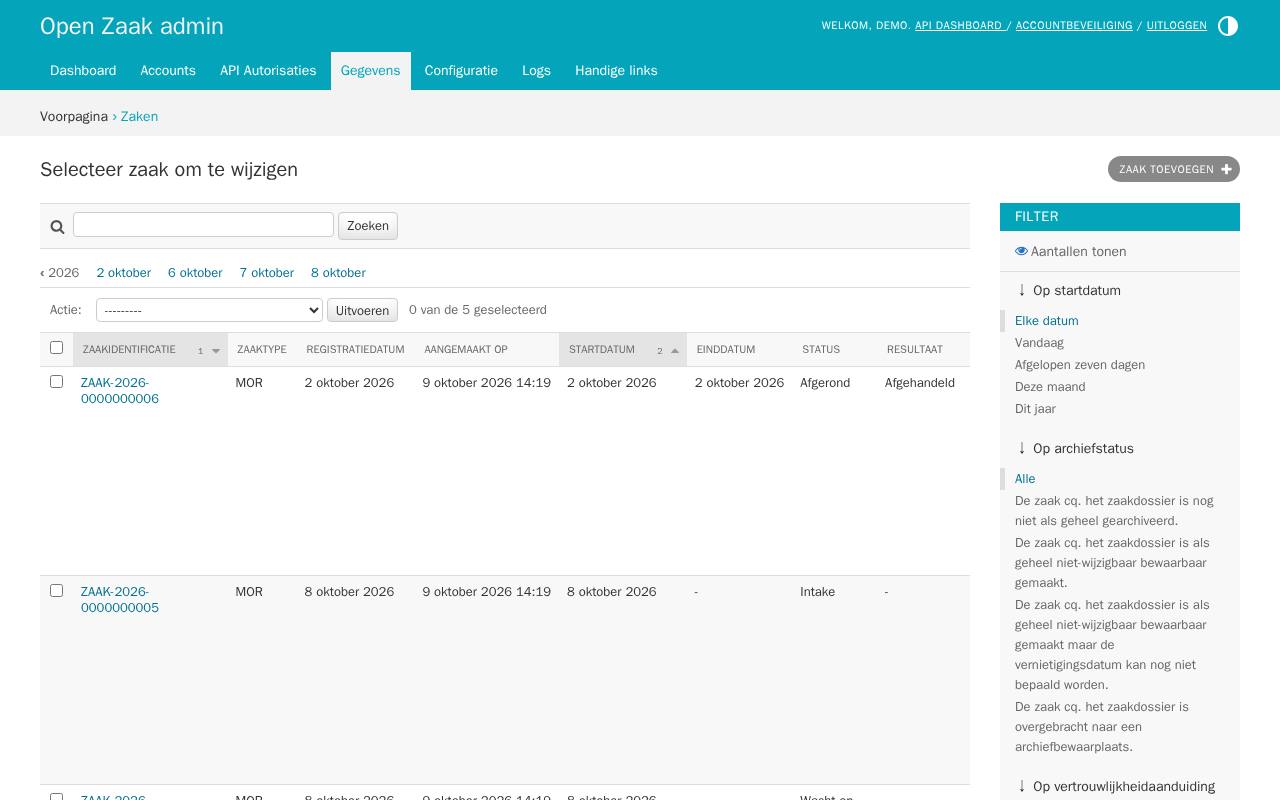Open the Logs menu
The height and width of the screenshot is (800, 1280).
(536, 71)
